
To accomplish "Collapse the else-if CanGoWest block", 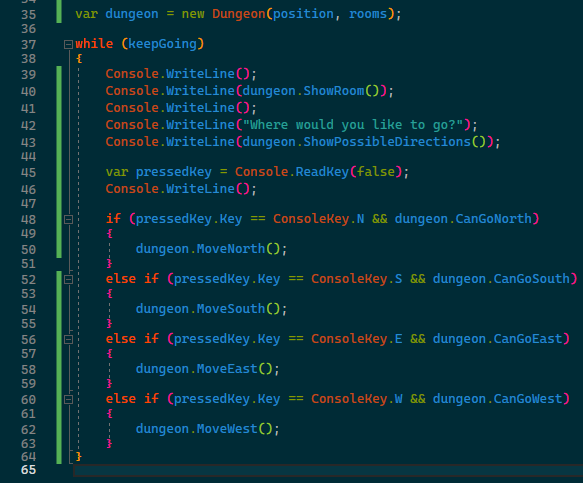I will click(68, 399).
